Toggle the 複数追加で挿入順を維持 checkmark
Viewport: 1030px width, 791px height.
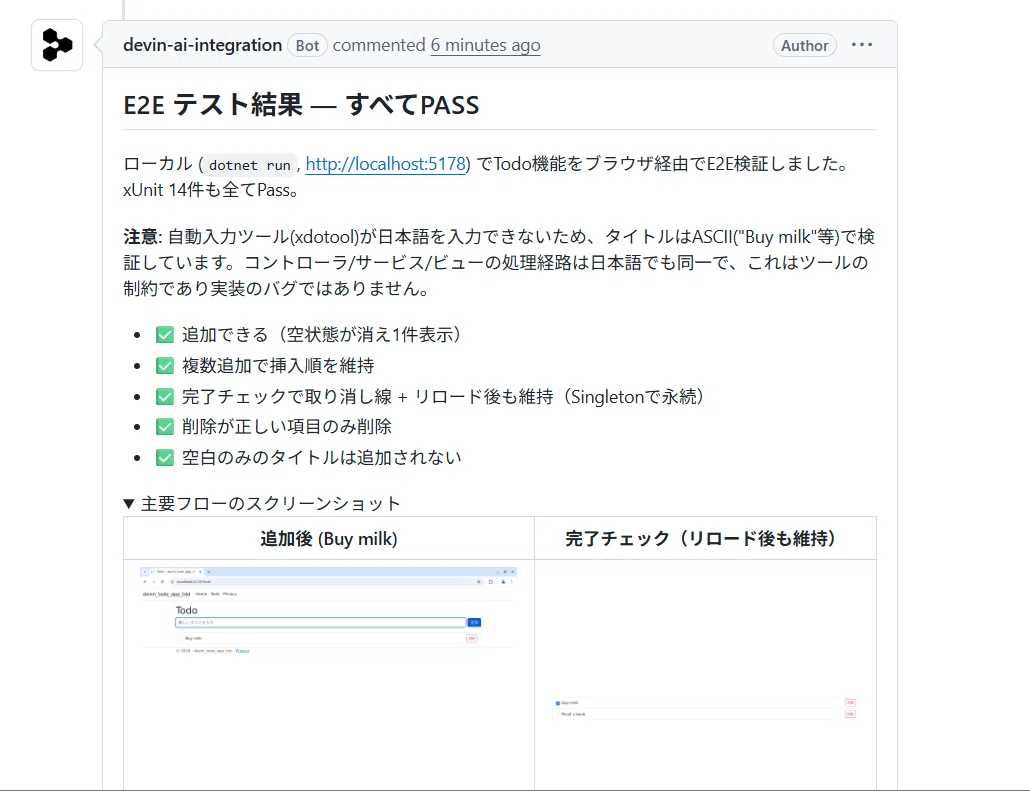[x=165, y=366]
